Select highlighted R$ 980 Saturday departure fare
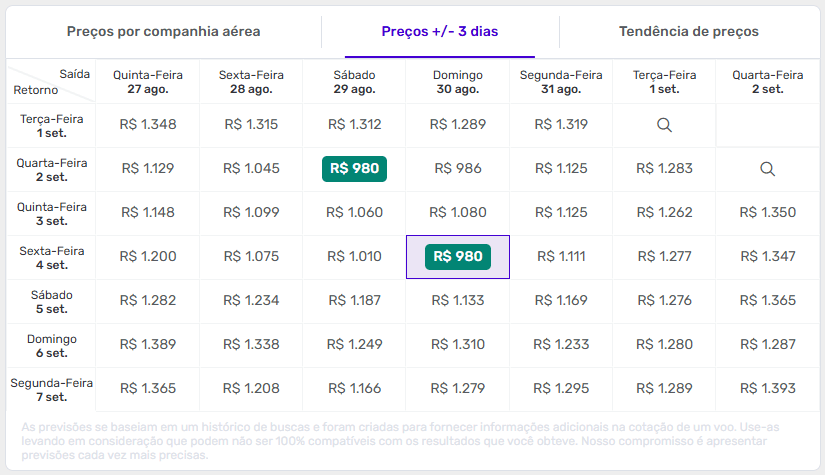The image size is (825, 475). pyautogui.click(x=354, y=168)
